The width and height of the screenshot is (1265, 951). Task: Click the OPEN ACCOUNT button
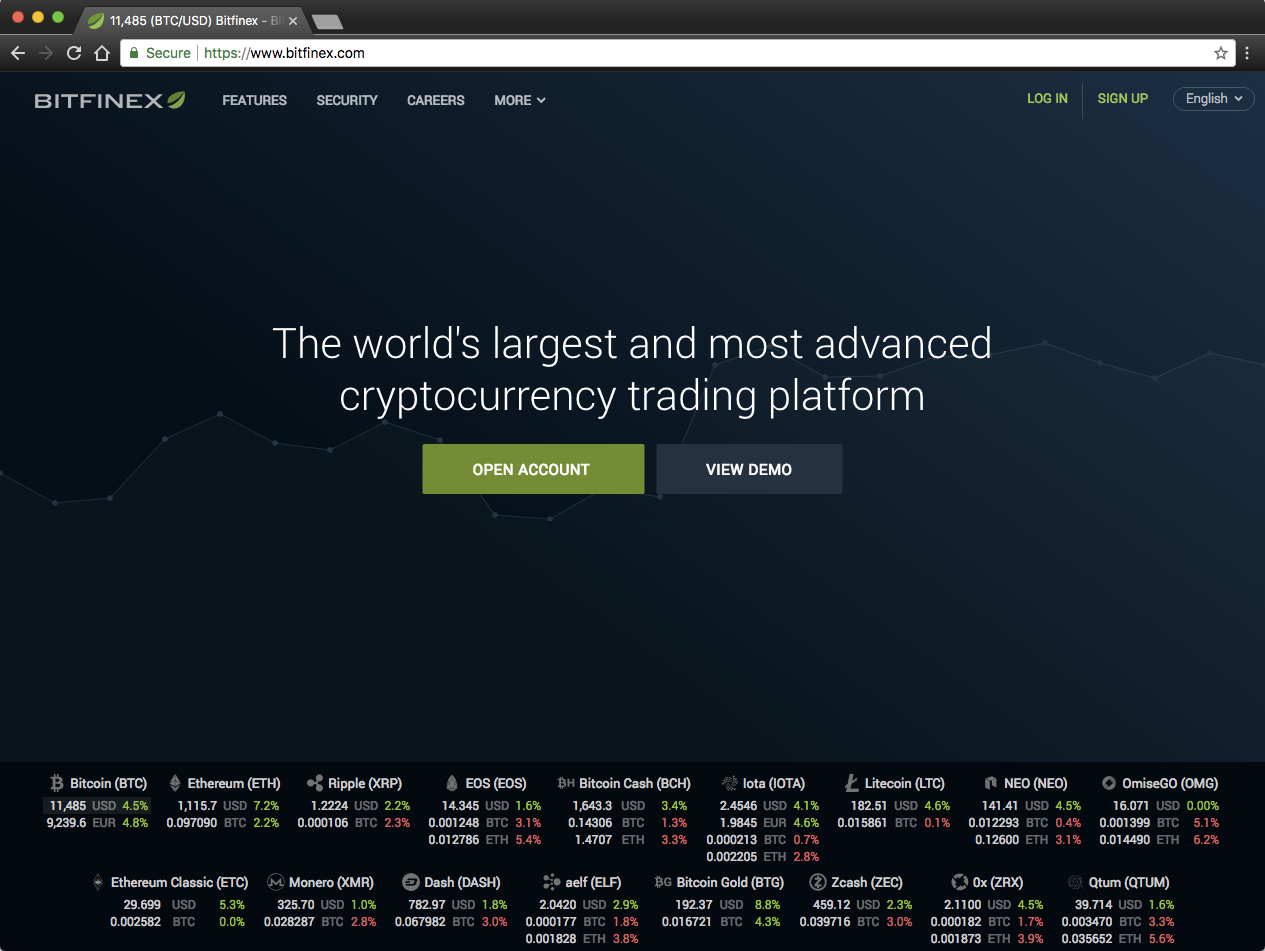pos(533,469)
